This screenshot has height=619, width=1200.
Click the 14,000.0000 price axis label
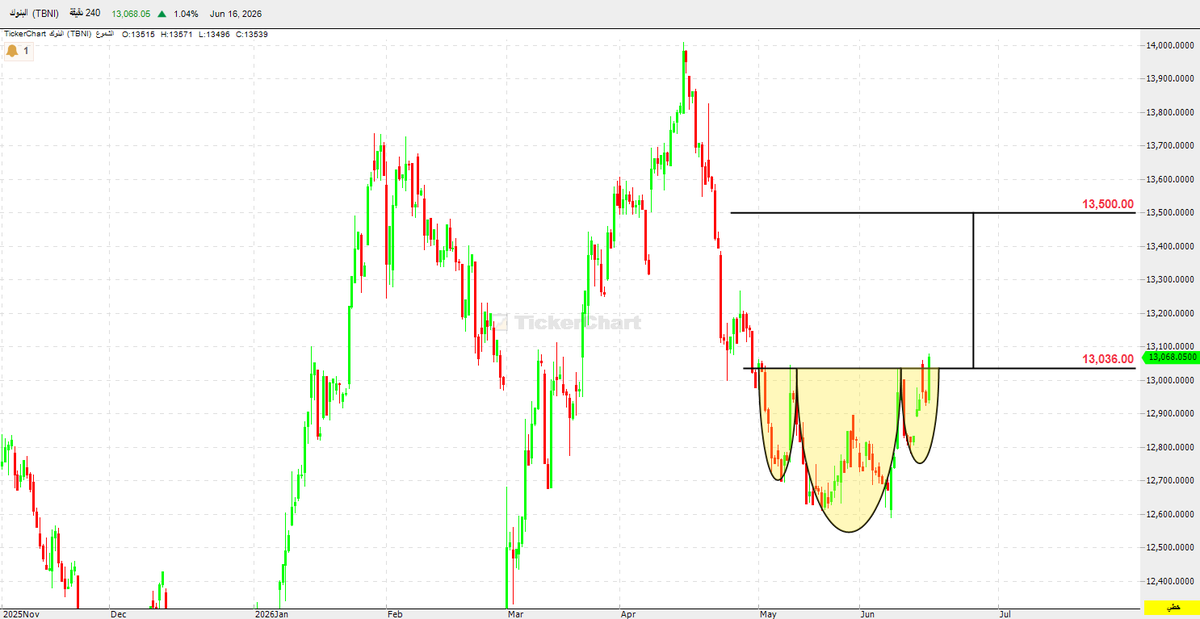coord(1170,45)
